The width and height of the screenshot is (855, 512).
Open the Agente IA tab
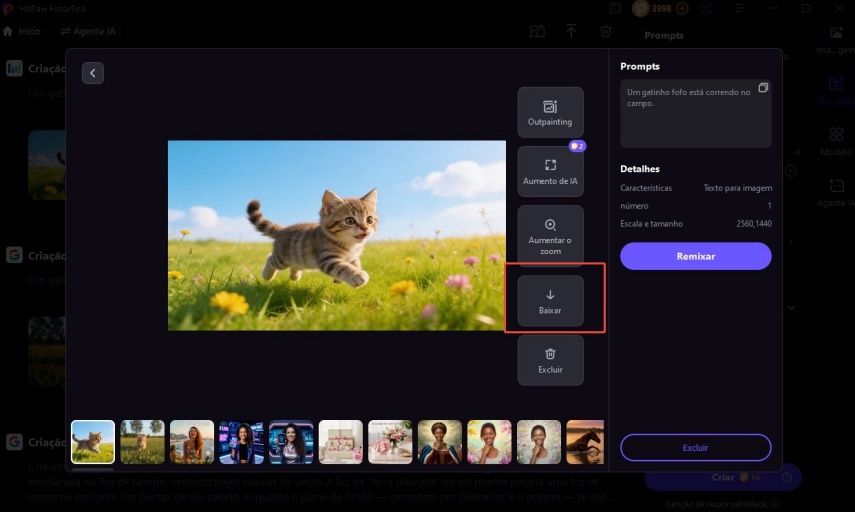tap(88, 31)
